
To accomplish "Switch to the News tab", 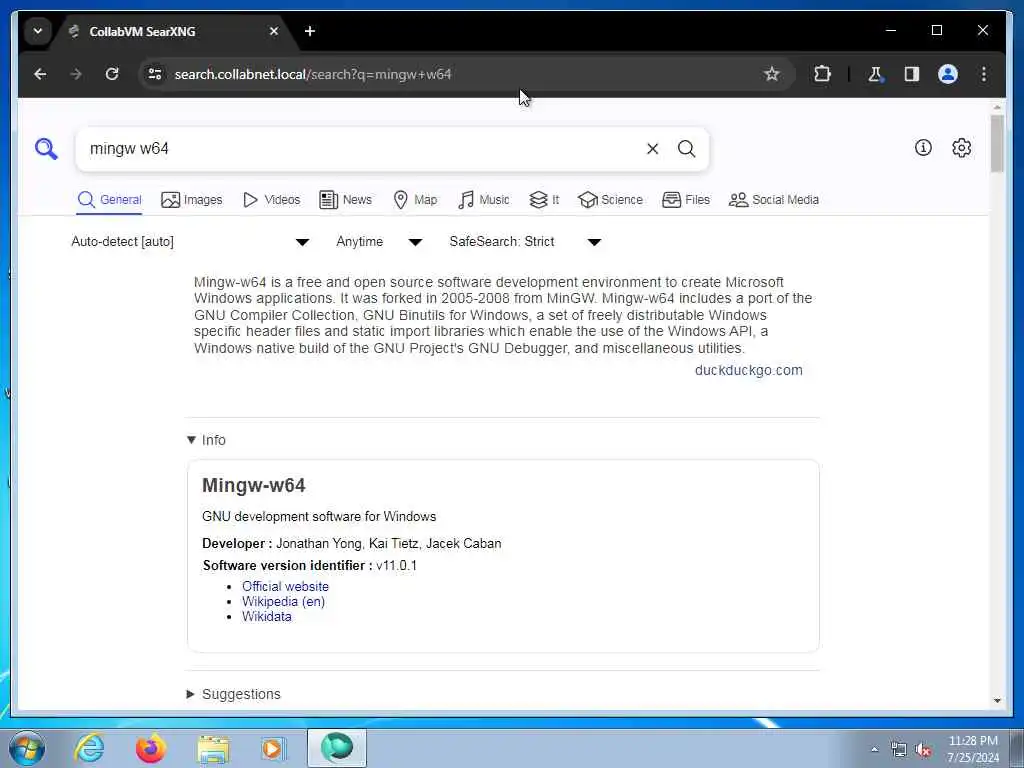I will pos(345,200).
